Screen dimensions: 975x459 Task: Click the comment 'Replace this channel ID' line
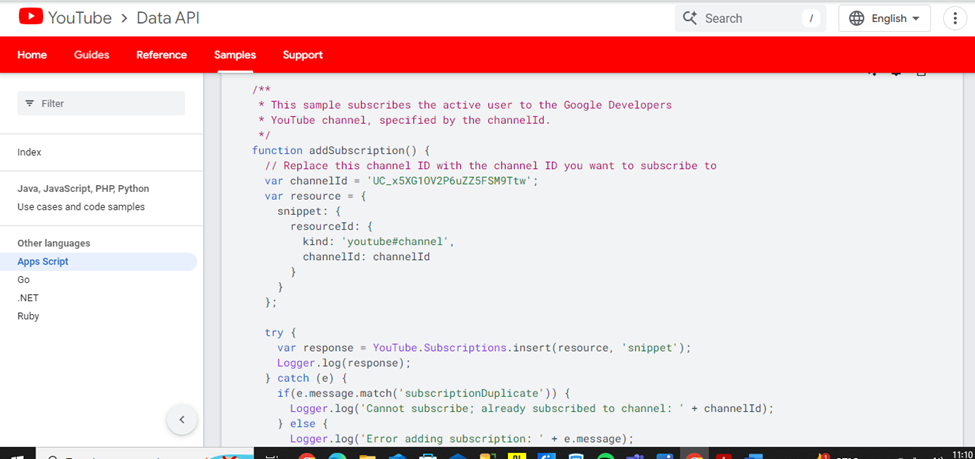point(491,165)
